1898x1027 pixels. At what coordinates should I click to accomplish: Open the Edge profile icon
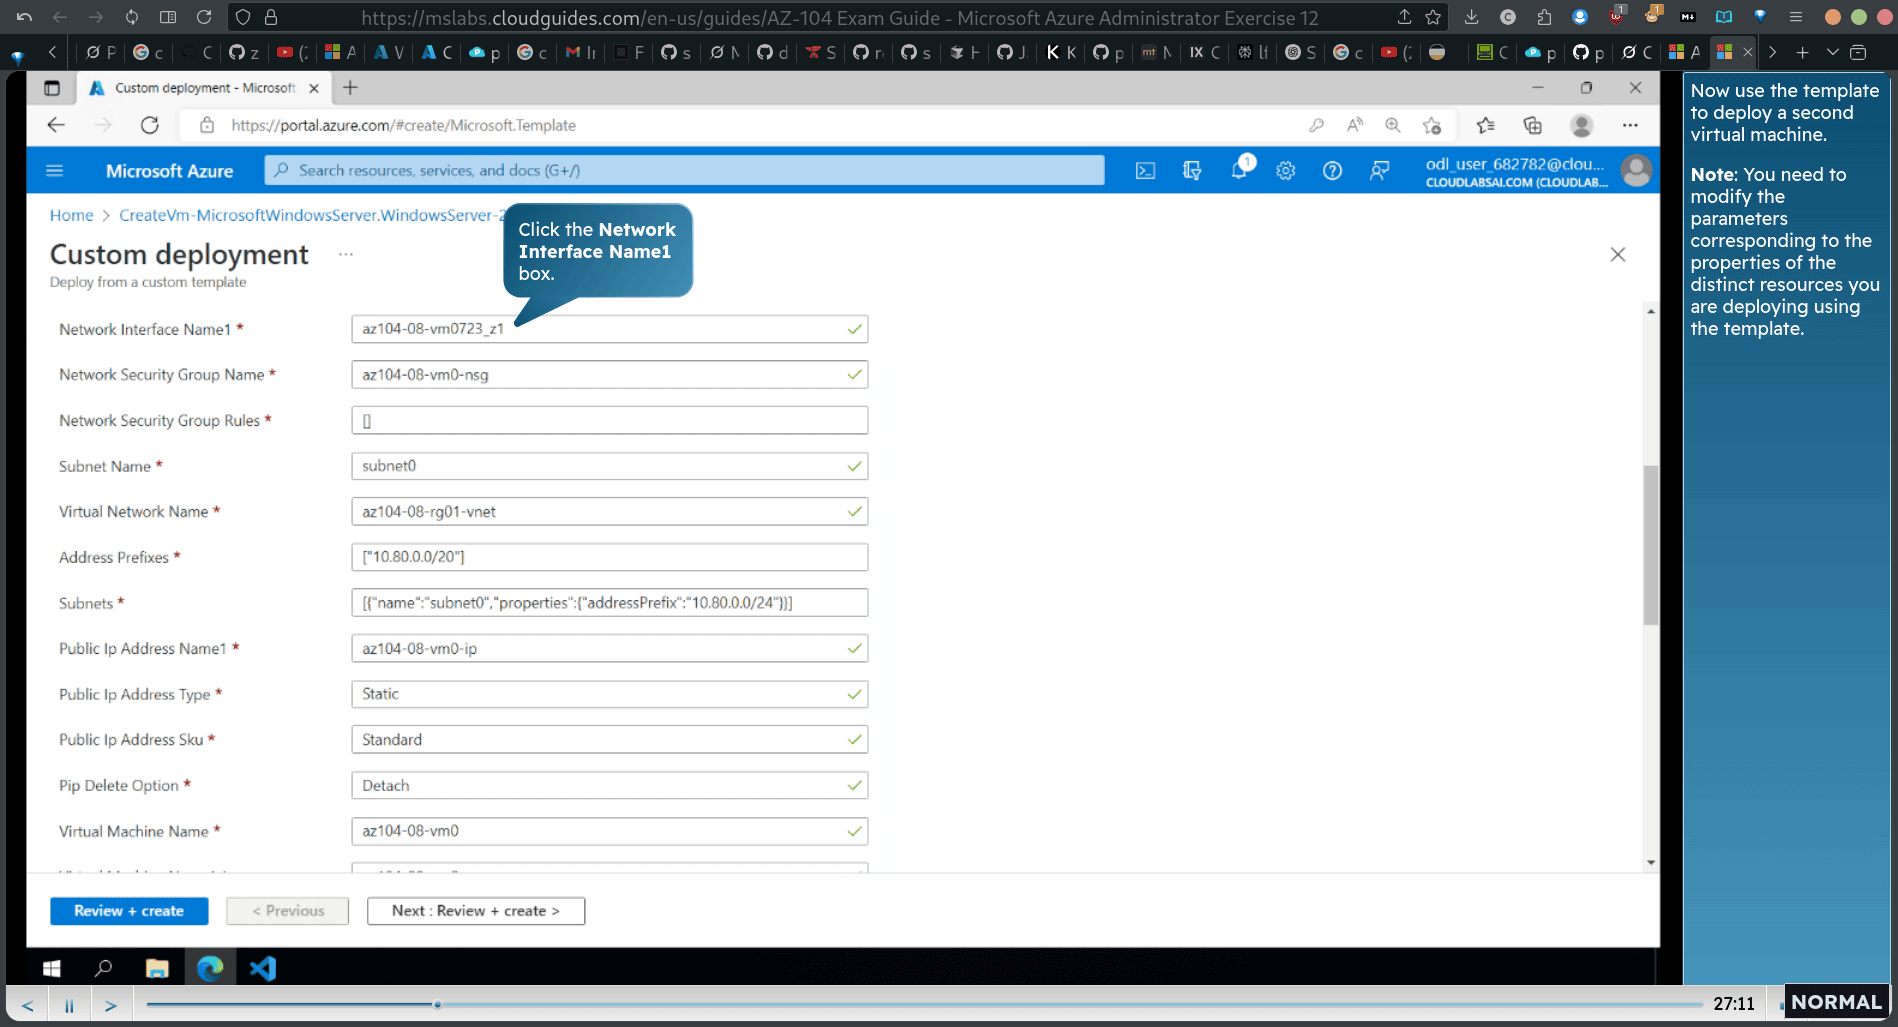(x=1581, y=125)
